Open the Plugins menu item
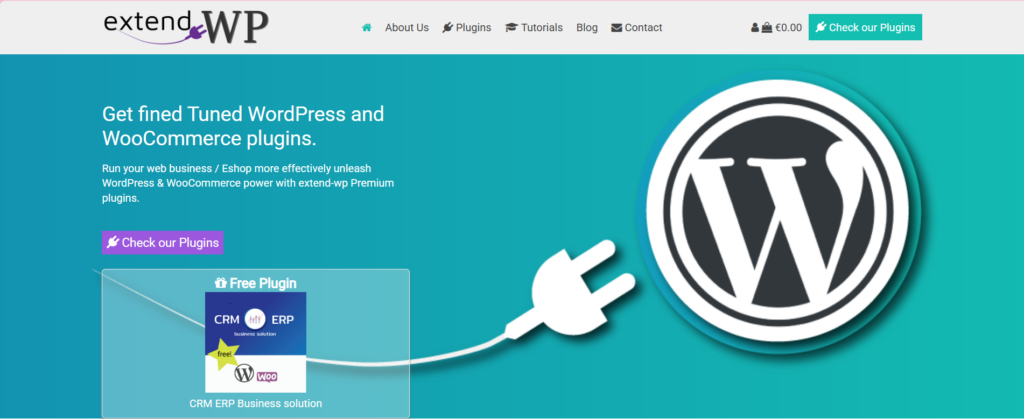Screen dimensions: 1024x419 (467, 27)
